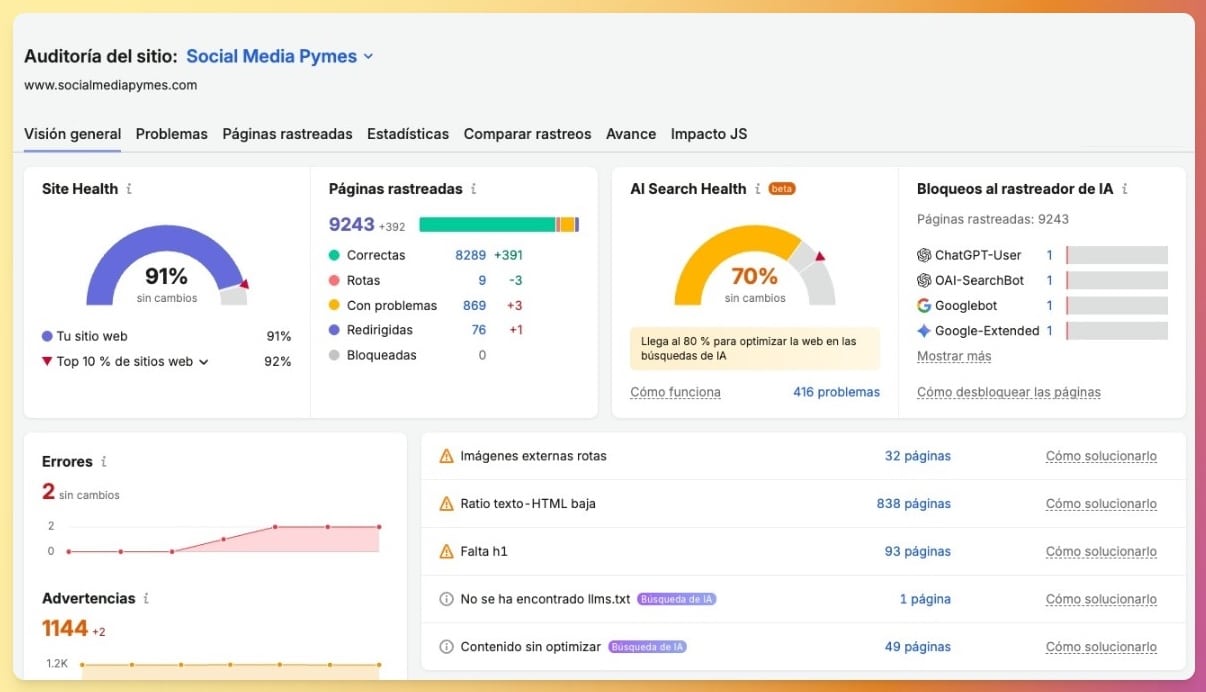Click Cómo solucionarlo for llms.txt row
The image size is (1206, 692).
1101,600
